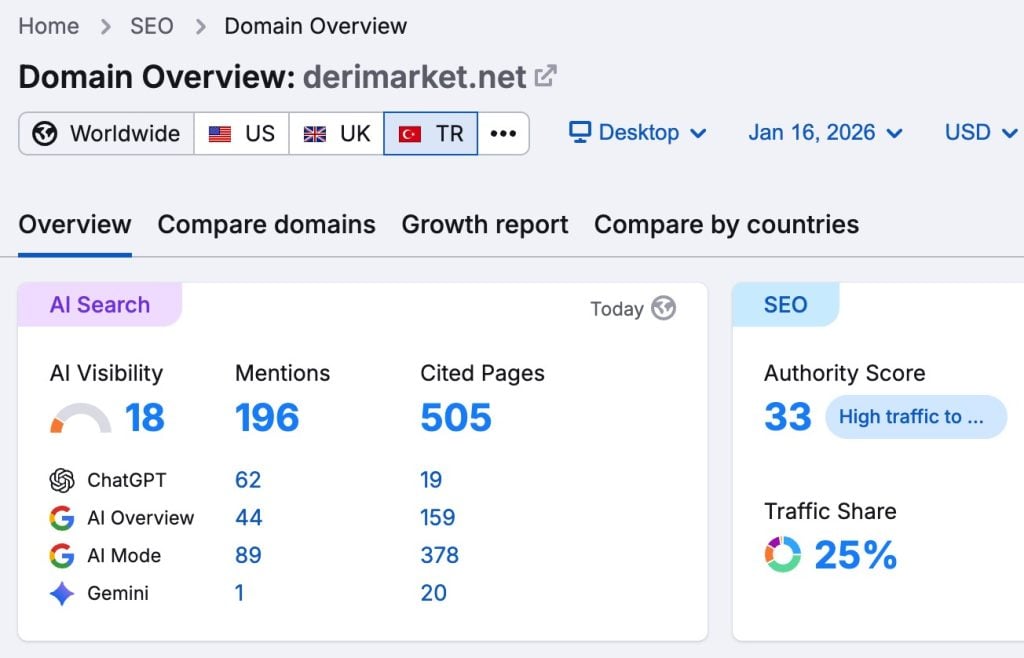This screenshot has width=1024, height=658.
Task: Open the USD currency dropdown
Action: tap(980, 133)
